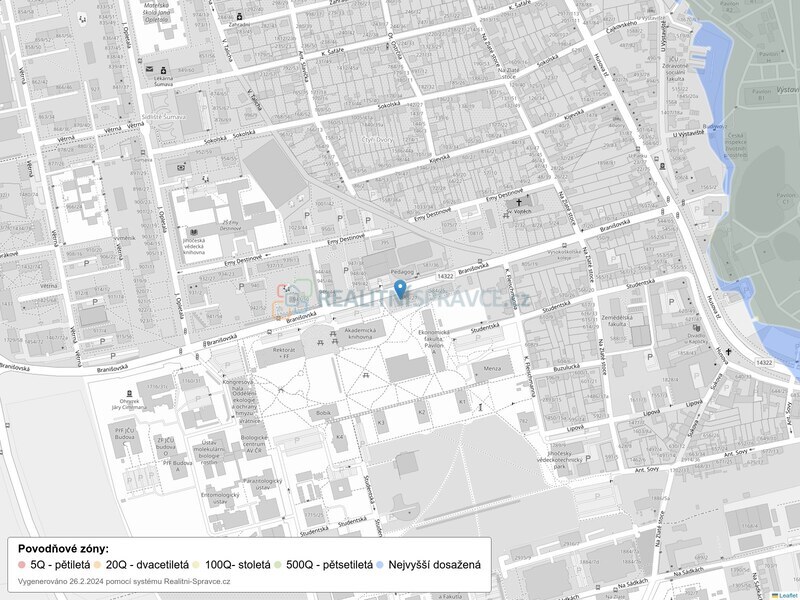
Task: Click the blue location pin marker
Action: tap(400, 289)
